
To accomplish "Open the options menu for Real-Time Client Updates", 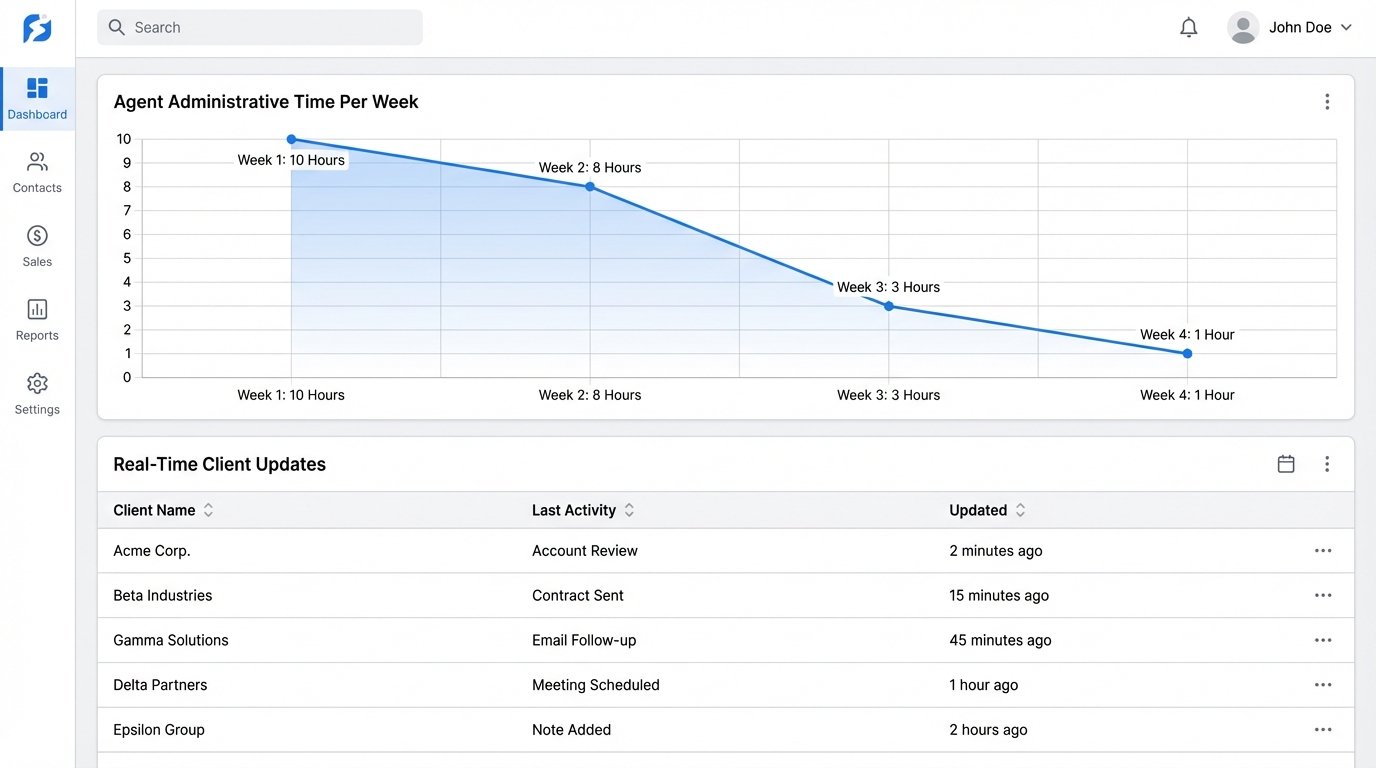I will (1327, 463).
